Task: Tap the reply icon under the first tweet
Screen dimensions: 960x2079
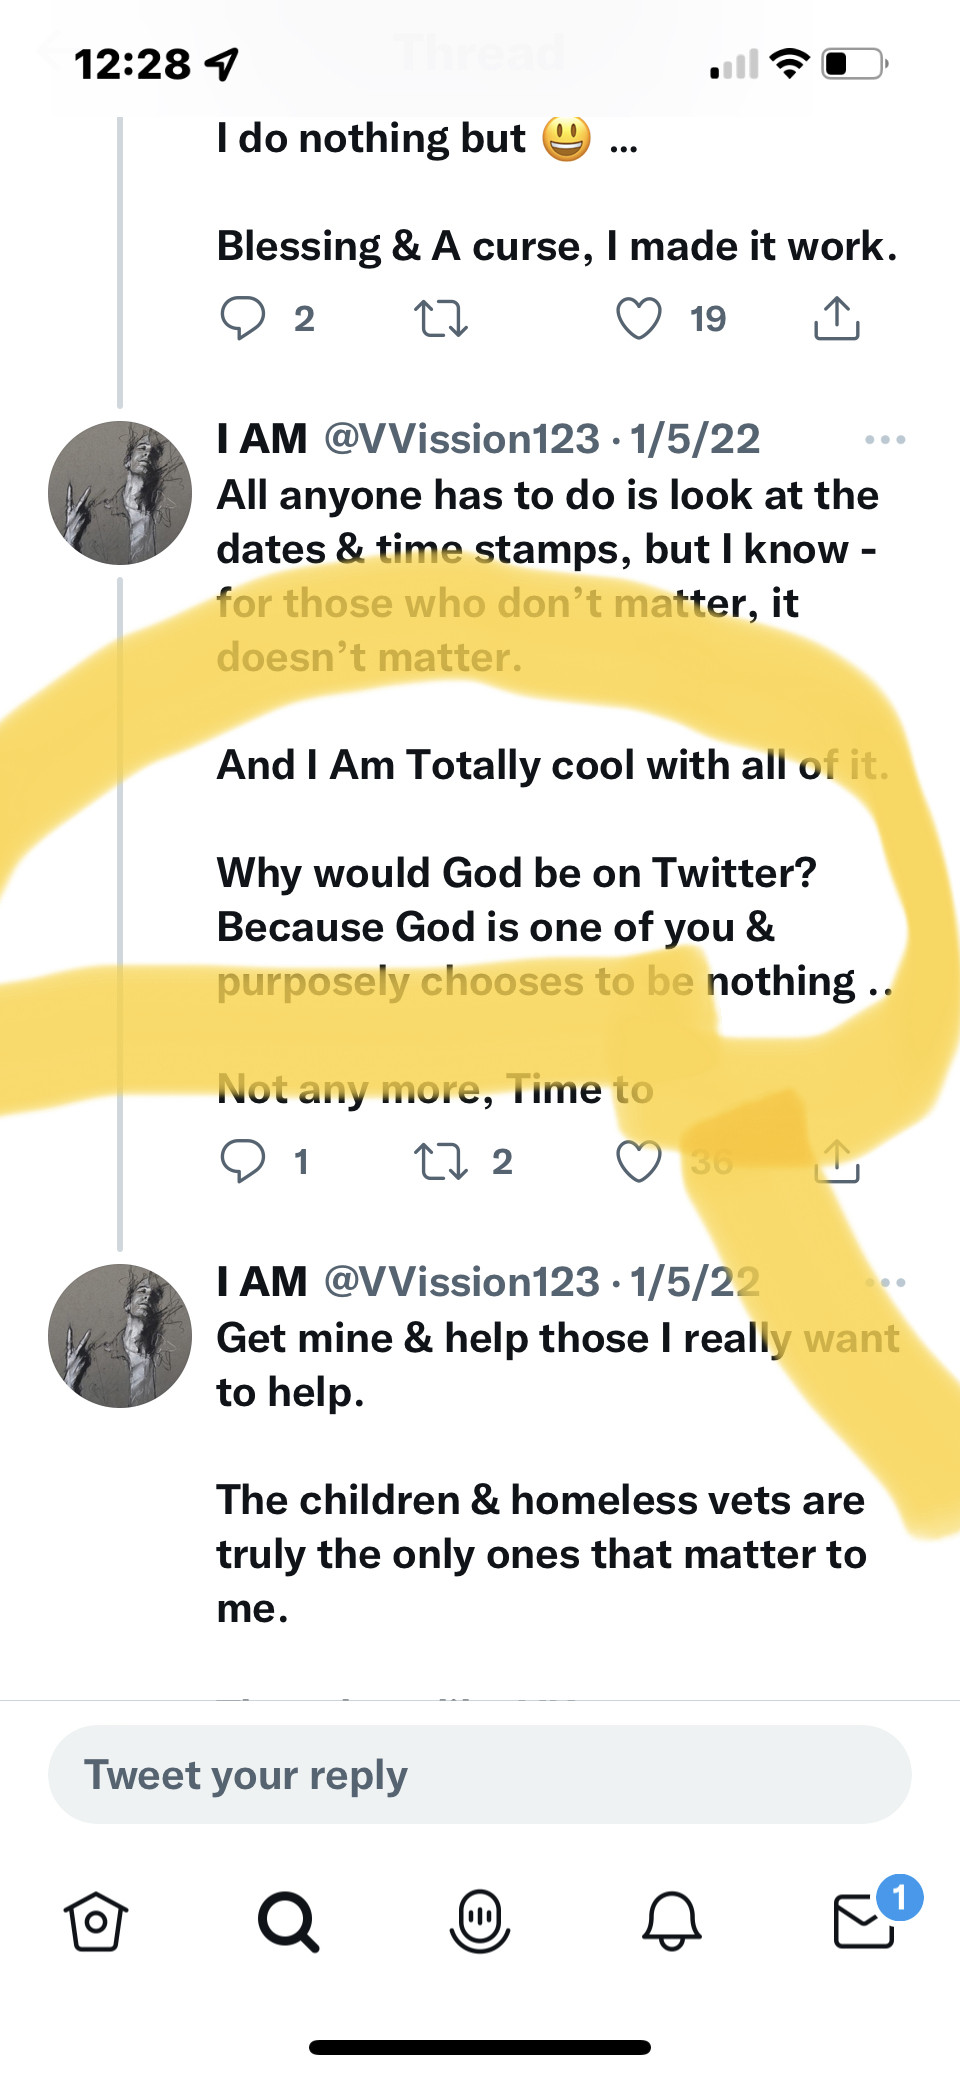Action: (242, 319)
